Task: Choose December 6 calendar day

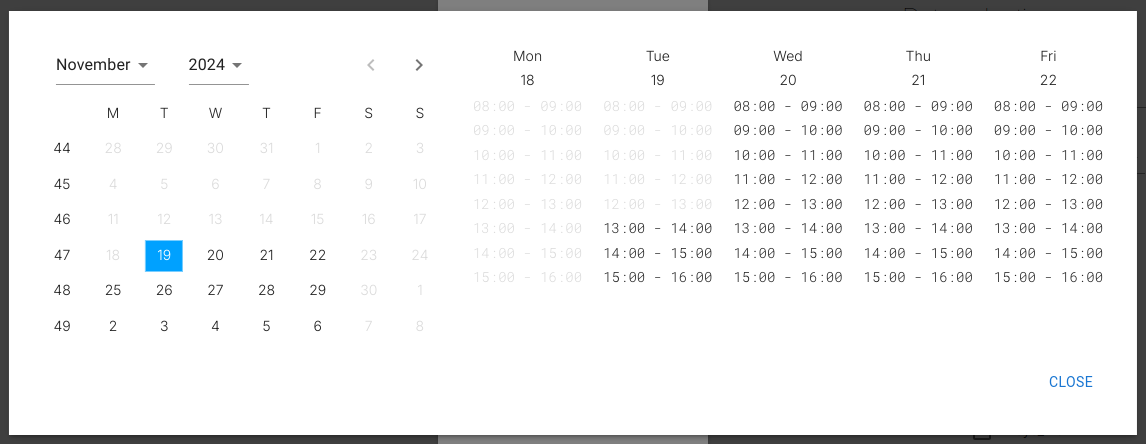Action: (x=317, y=326)
